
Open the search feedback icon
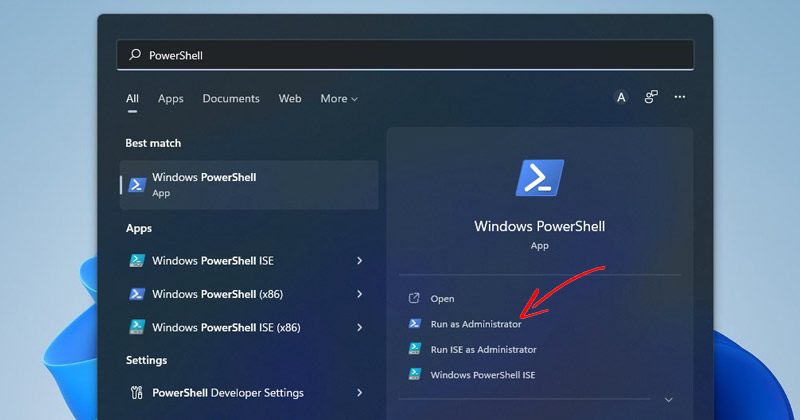(651, 97)
